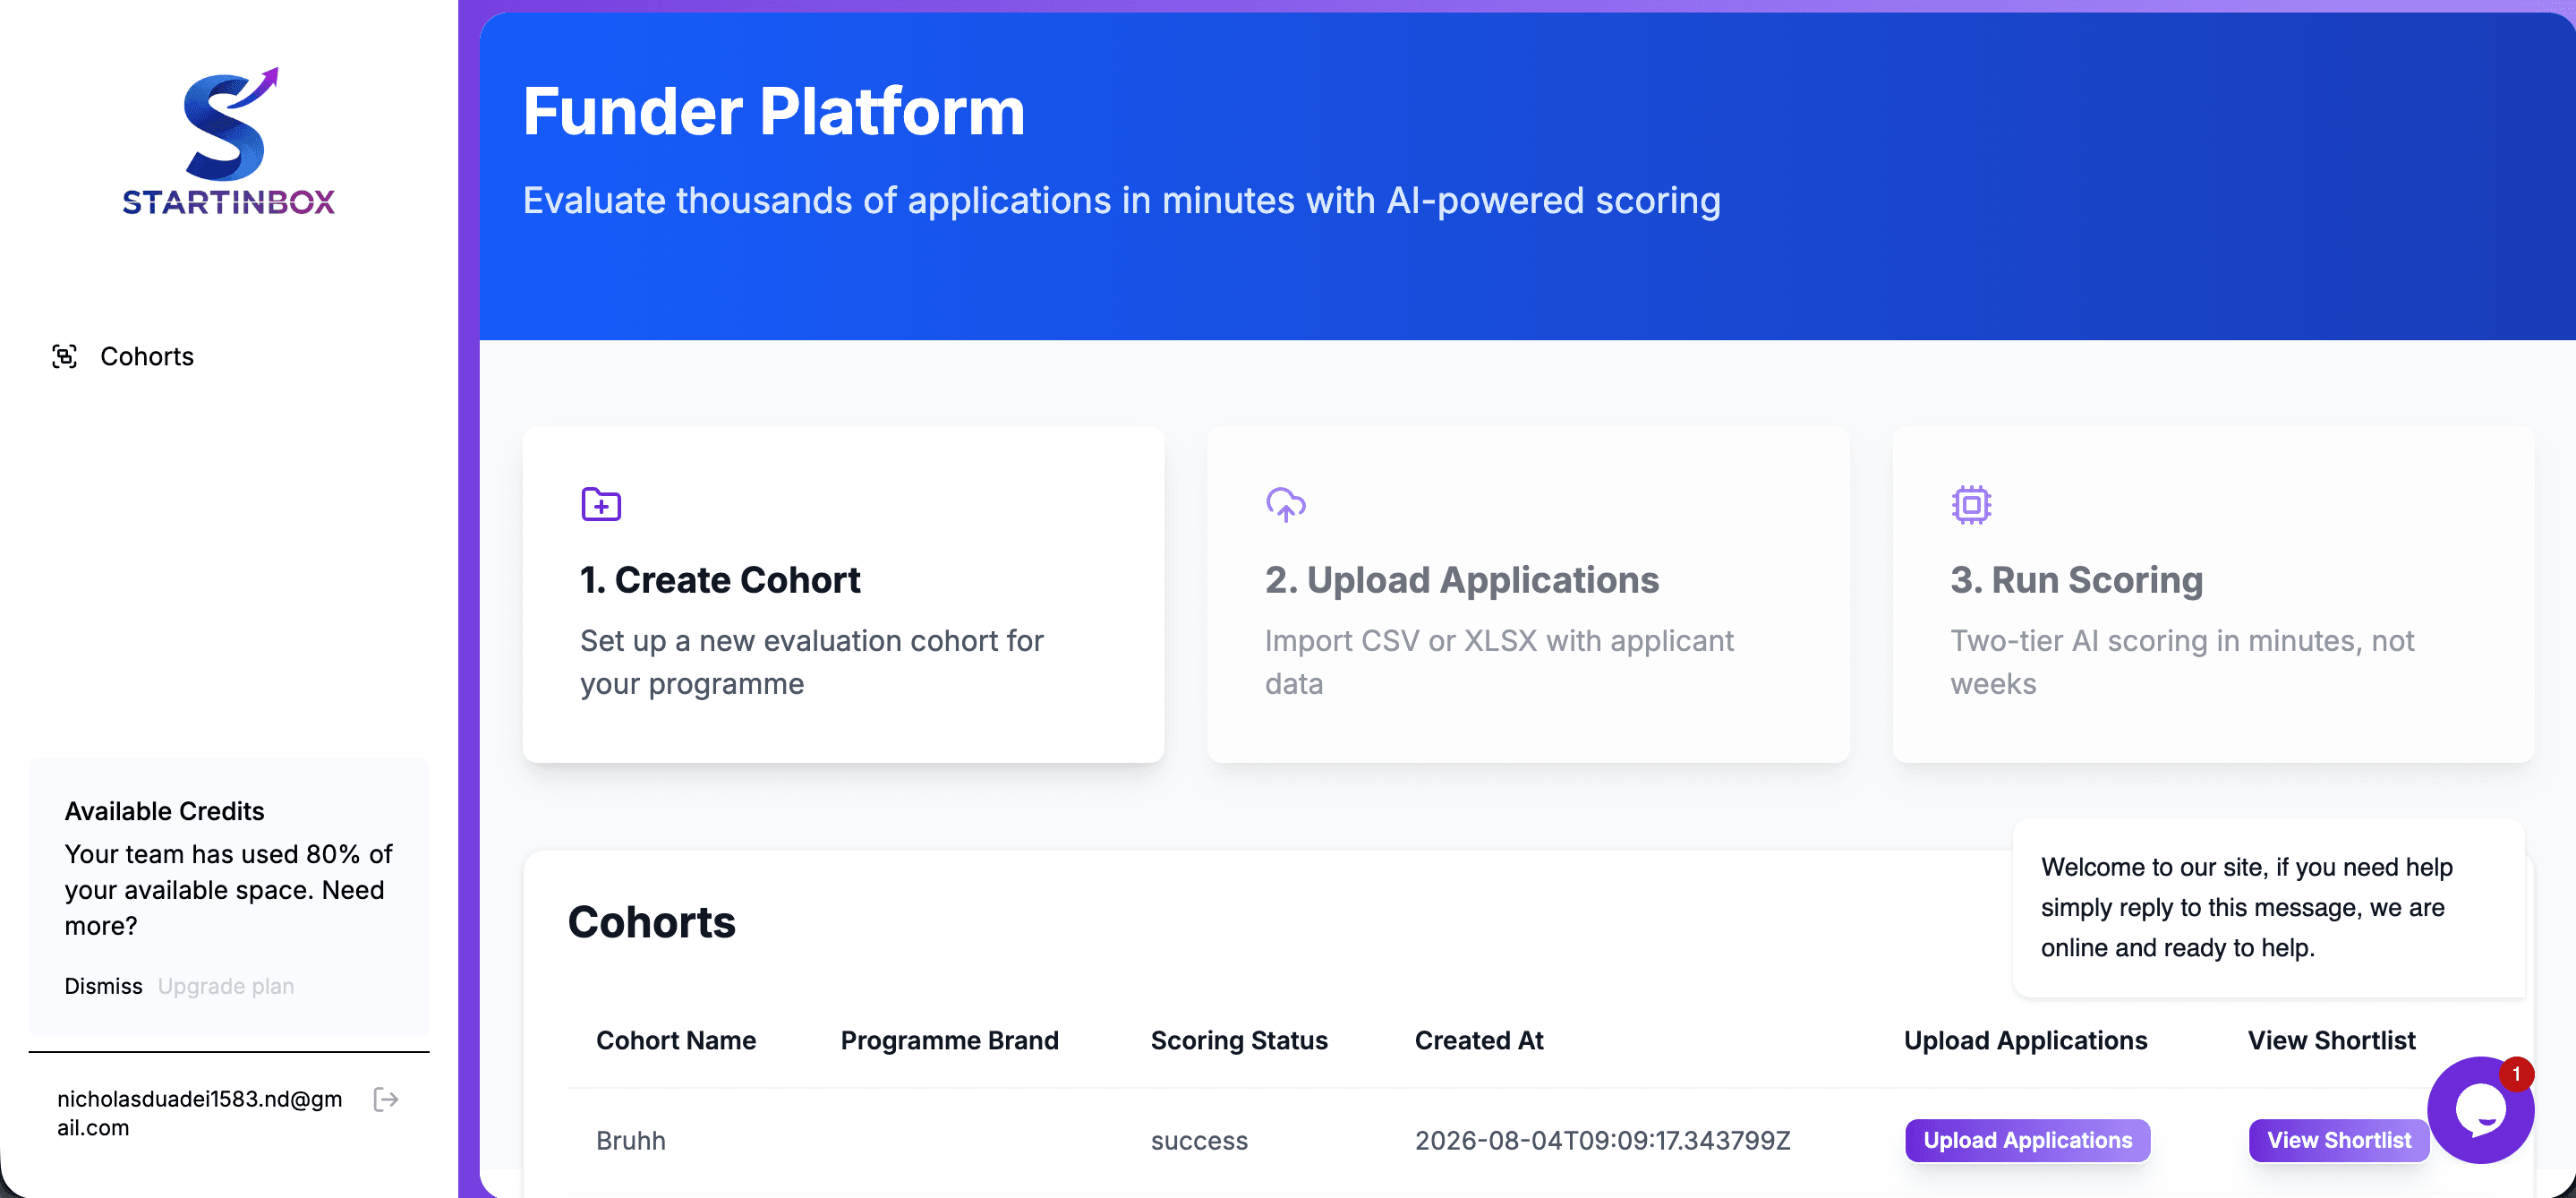Click Upload Applications button for Bruhh
This screenshot has height=1198, width=2576.
point(2027,1140)
